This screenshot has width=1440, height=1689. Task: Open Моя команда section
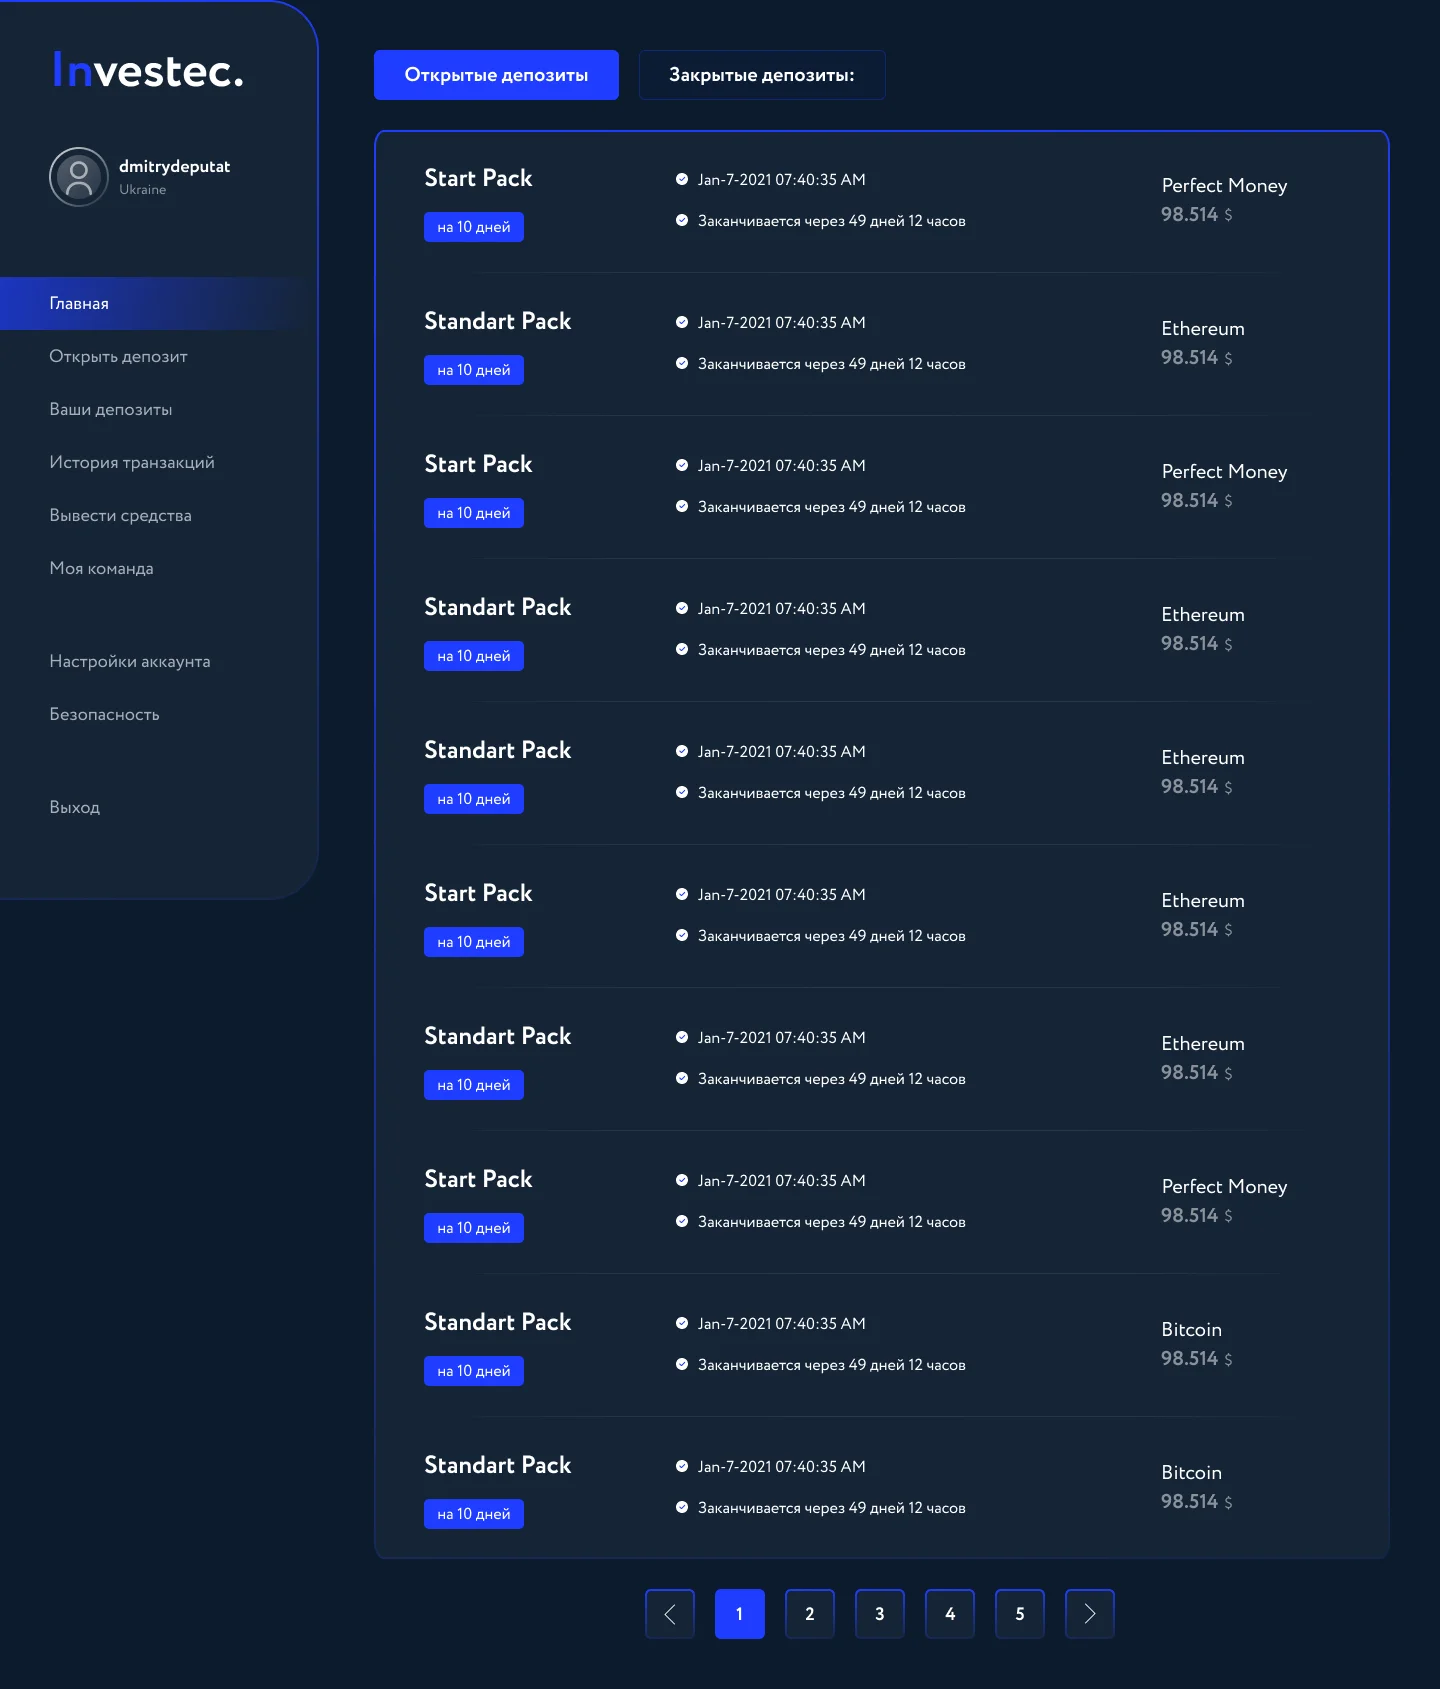[x=101, y=568]
